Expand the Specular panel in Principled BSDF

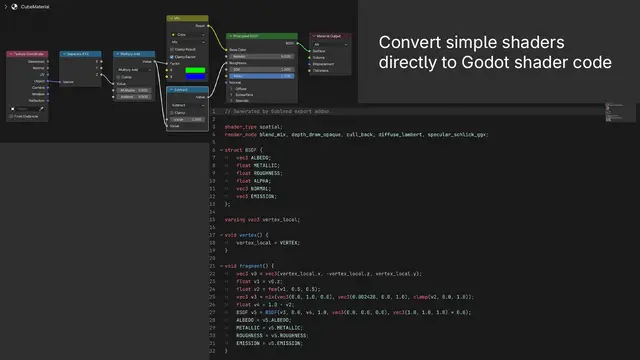click(232, 100)
